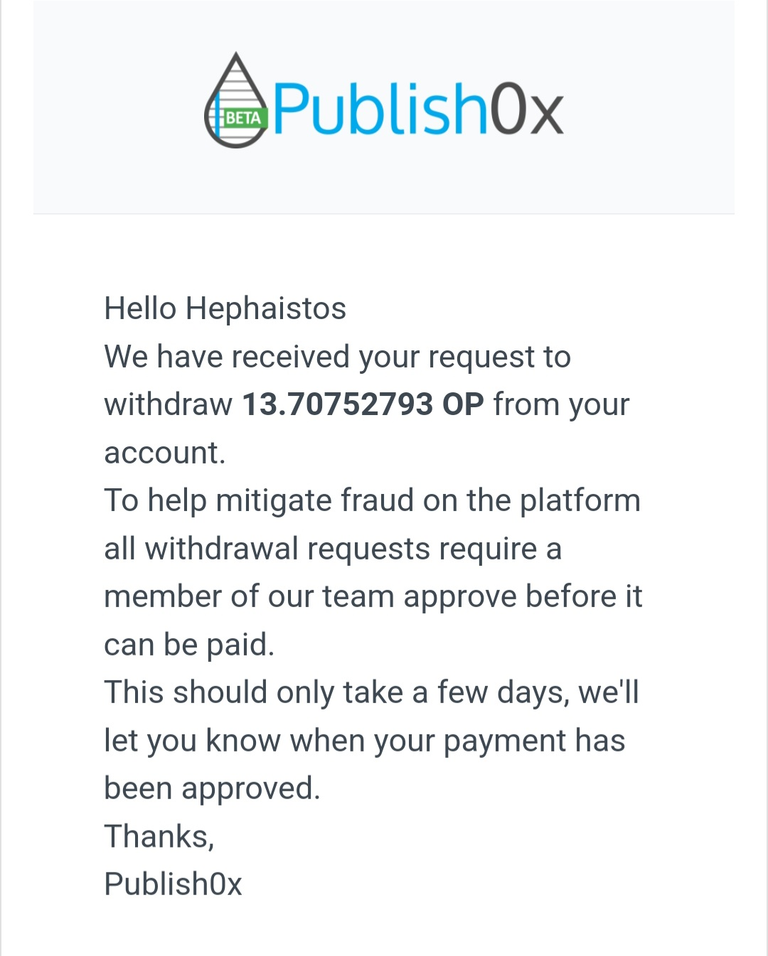Click the bold OP token symbol
The image size is (768, 956).
463,404
